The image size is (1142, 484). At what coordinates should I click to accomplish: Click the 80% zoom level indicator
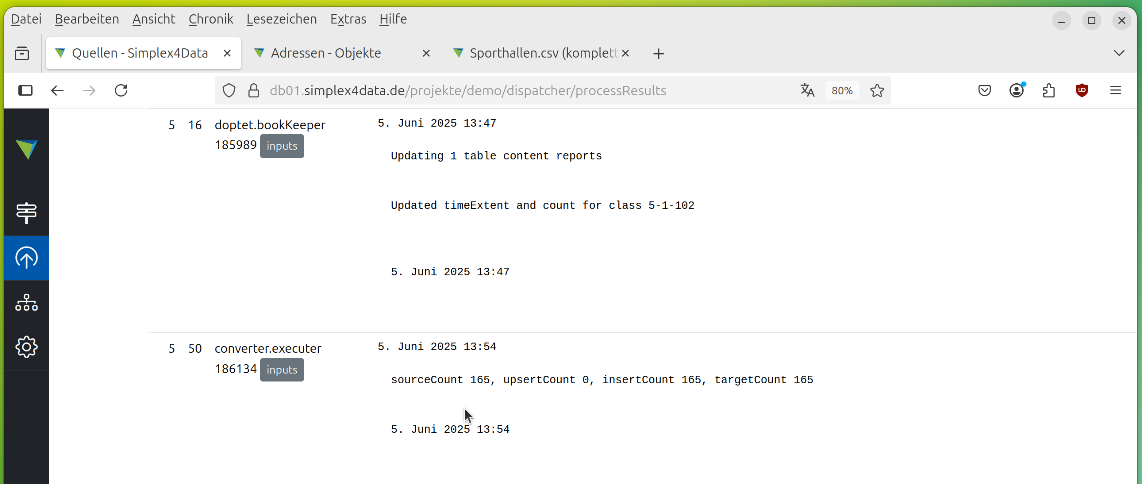842,90
